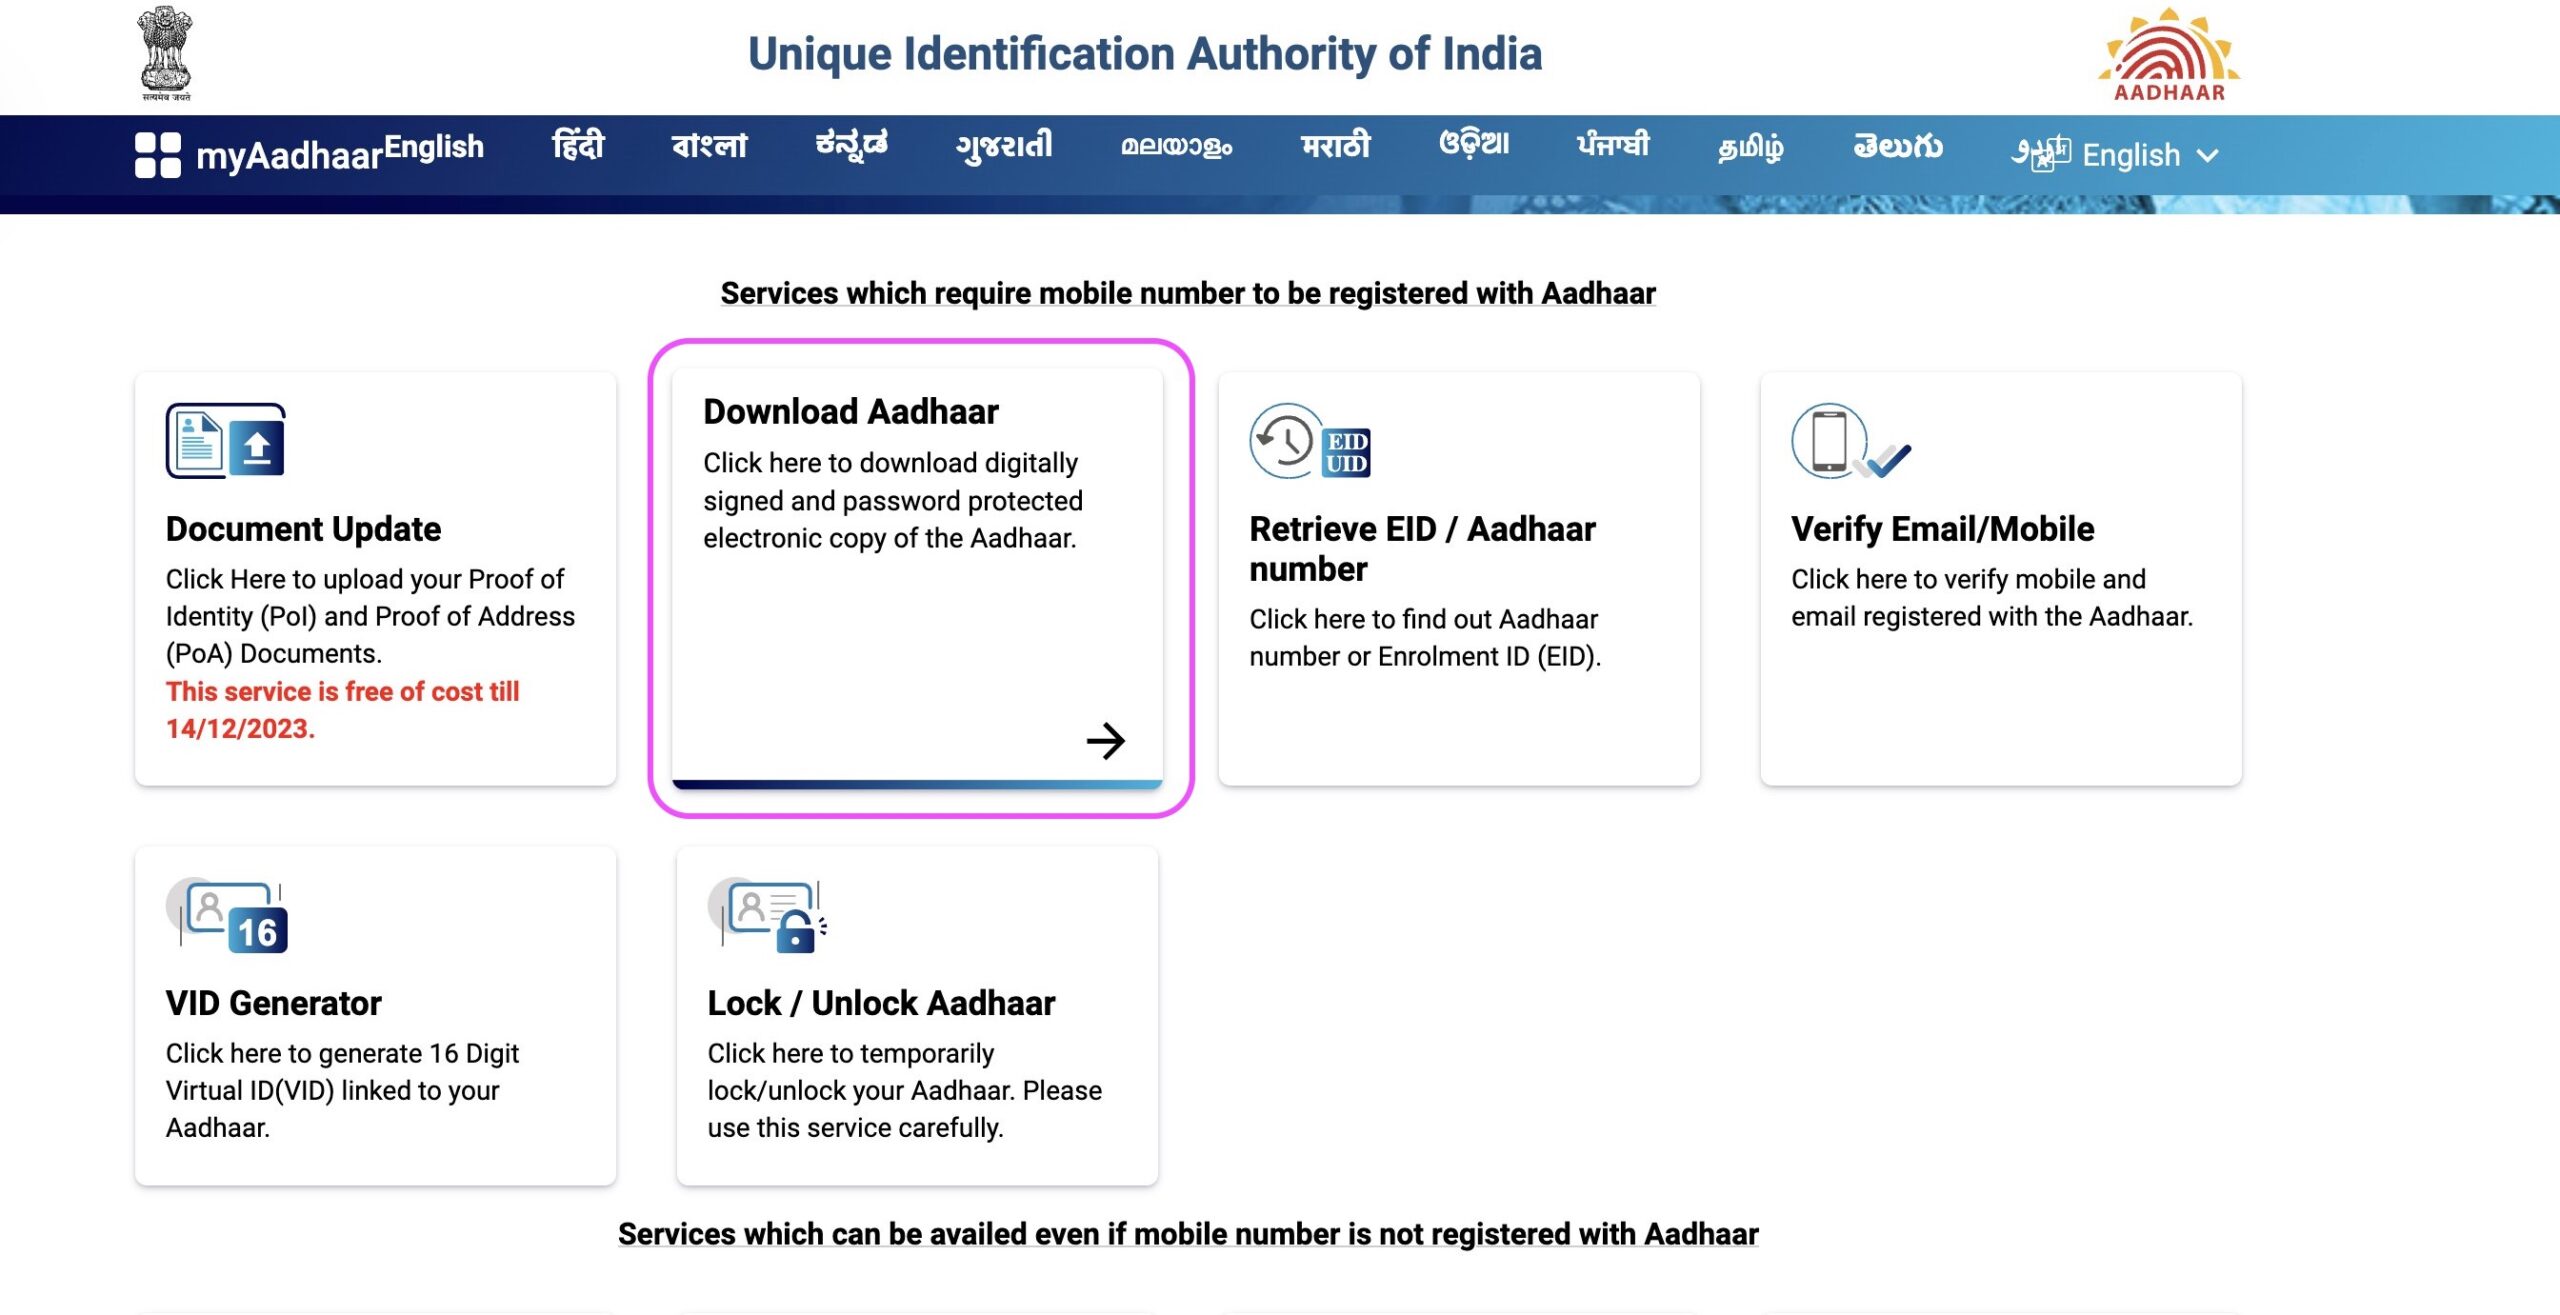Expand the English language dropdown
The width and height of the screenshot is (2560, 1315).
pyautogui.click(x=2150, y=155)
